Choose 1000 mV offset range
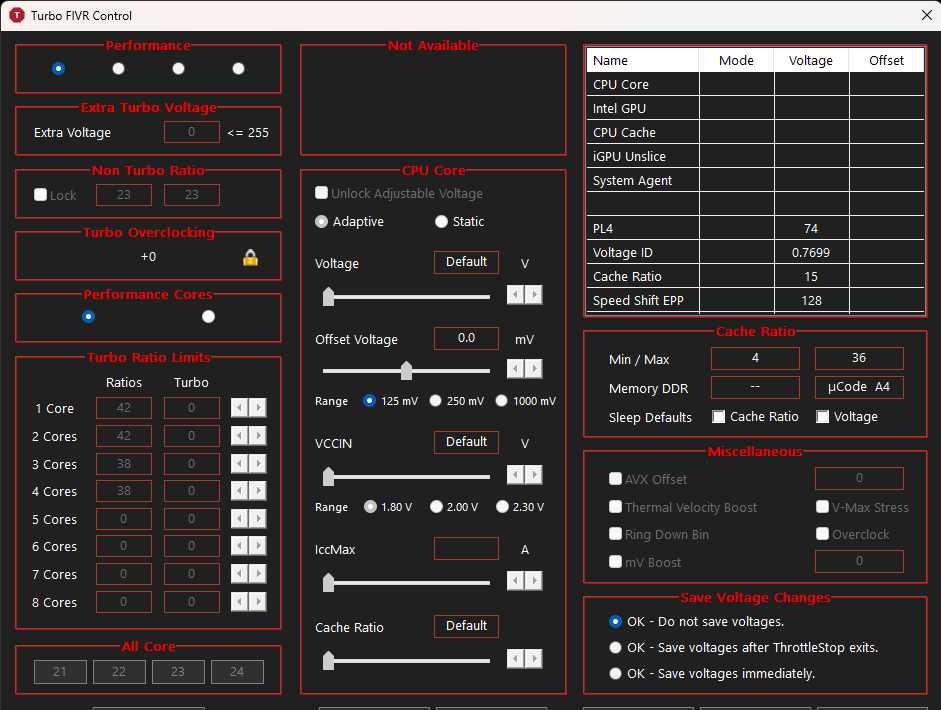 (502, 400)
